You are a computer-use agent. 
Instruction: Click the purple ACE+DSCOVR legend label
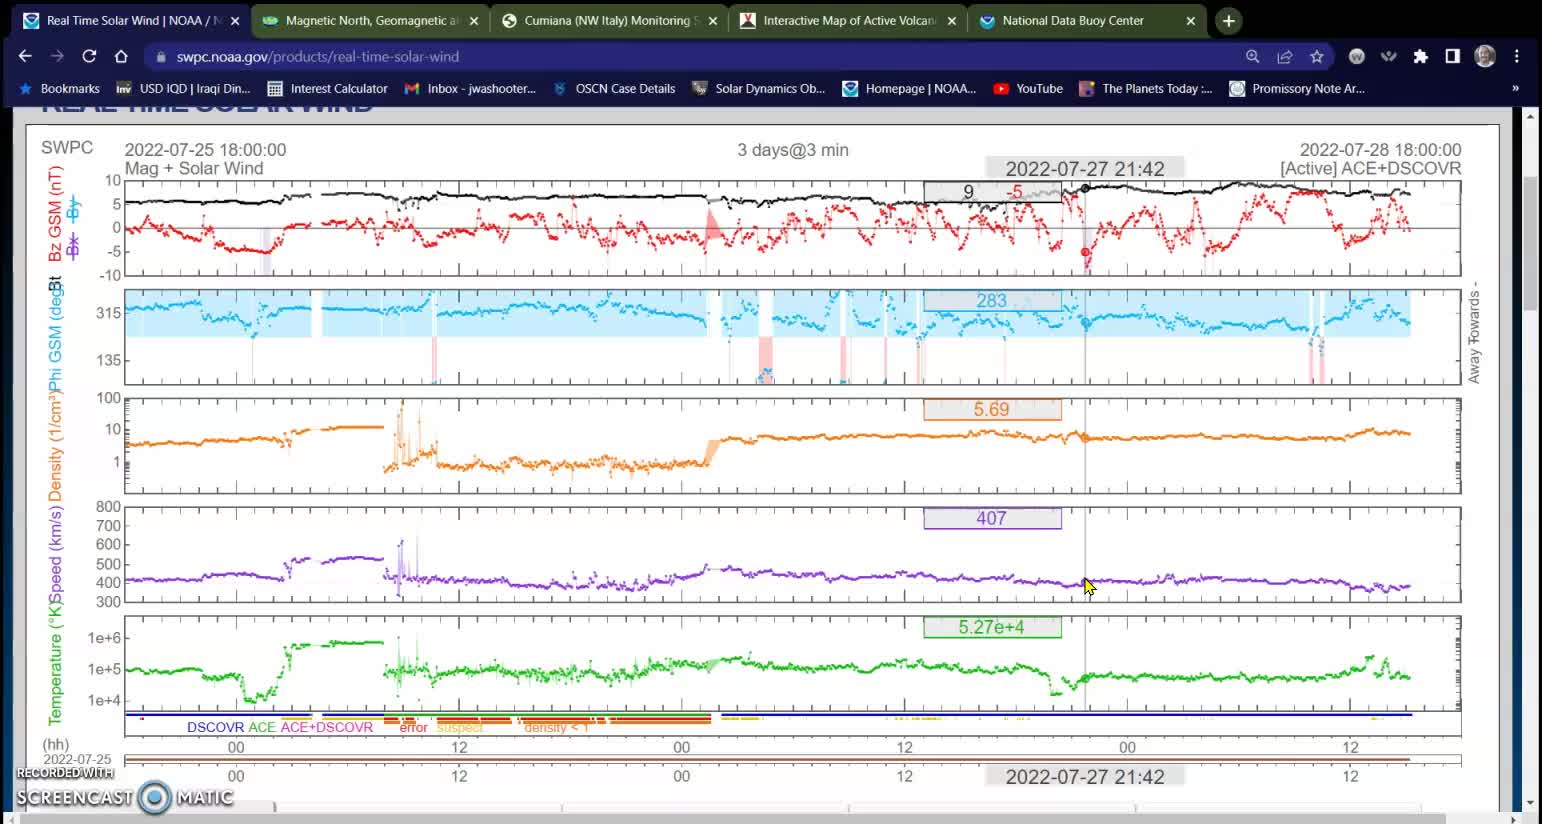tap(326, 727)
